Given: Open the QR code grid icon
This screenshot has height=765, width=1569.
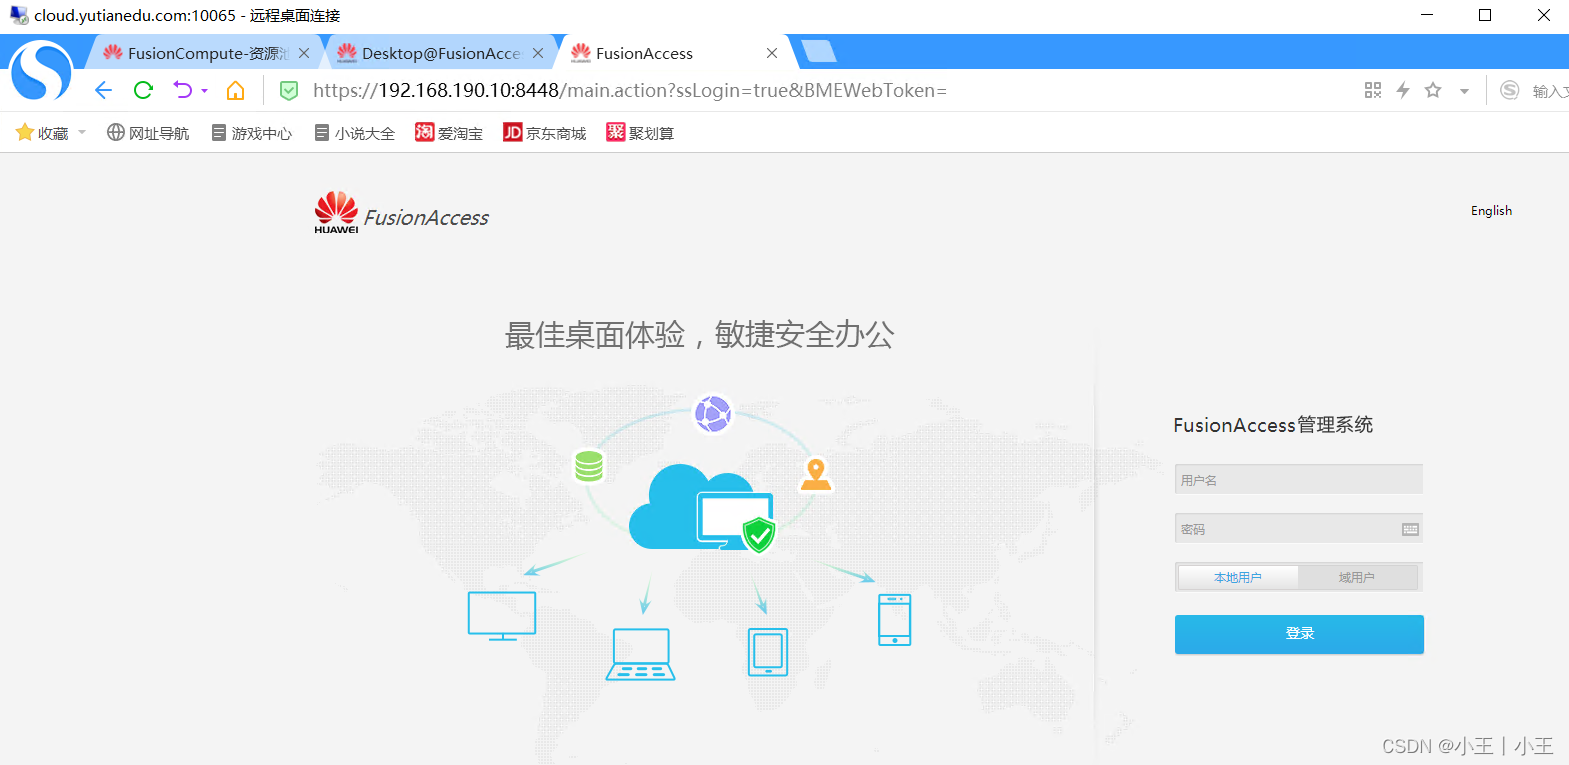Looking at the screenshot, I should 1373,90.
